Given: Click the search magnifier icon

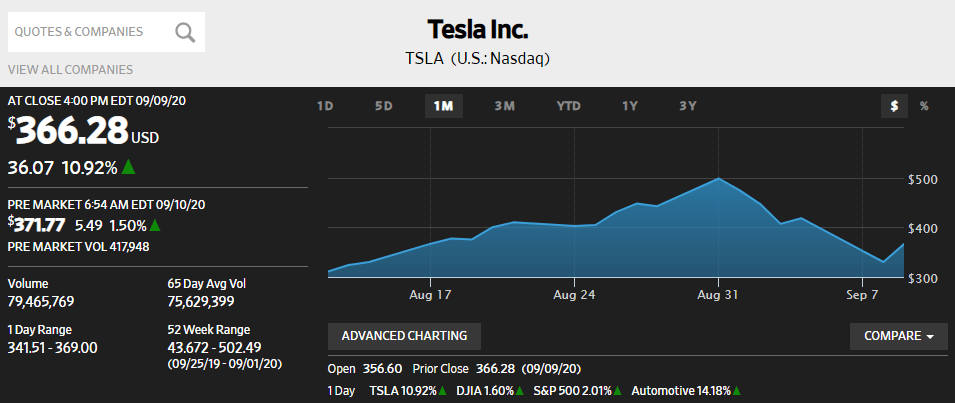Looking at the screenshot, I should tap(185, 32).
